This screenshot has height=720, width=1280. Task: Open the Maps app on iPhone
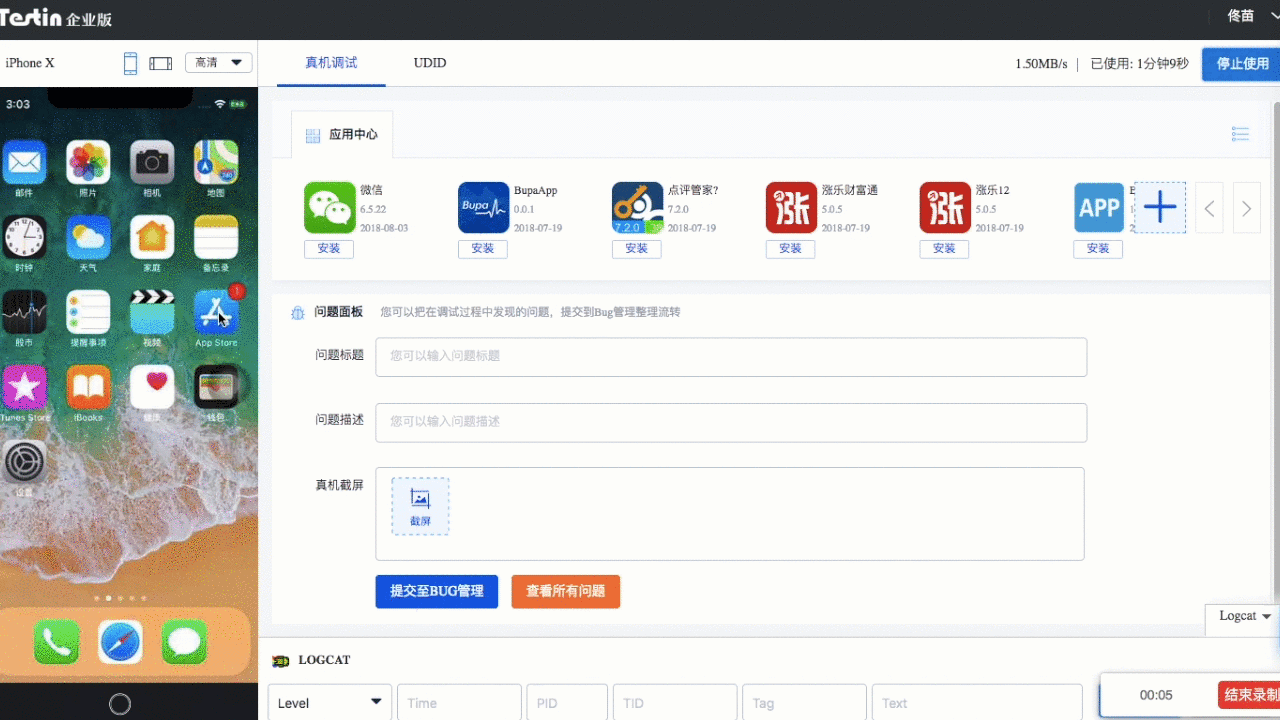(216, 162)
